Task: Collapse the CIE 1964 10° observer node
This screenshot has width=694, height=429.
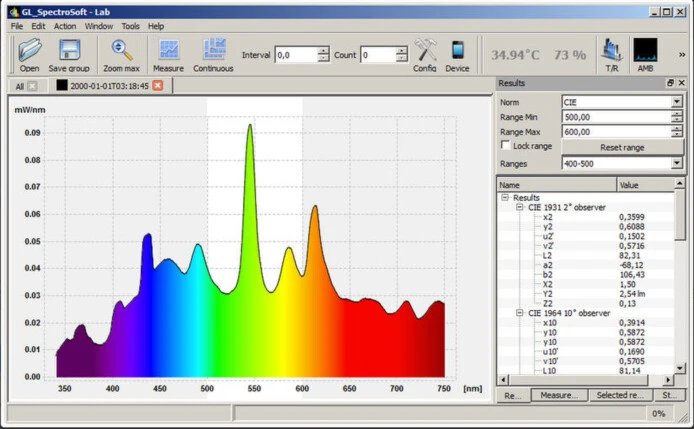Action: [519, 313]
